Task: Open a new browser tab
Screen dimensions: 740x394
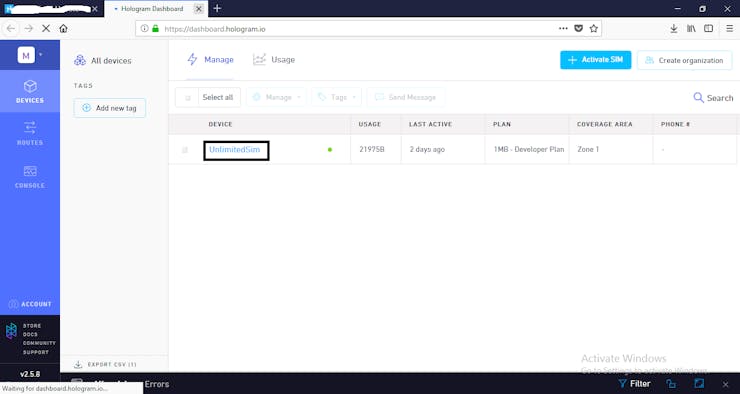Action: [217, 8]
